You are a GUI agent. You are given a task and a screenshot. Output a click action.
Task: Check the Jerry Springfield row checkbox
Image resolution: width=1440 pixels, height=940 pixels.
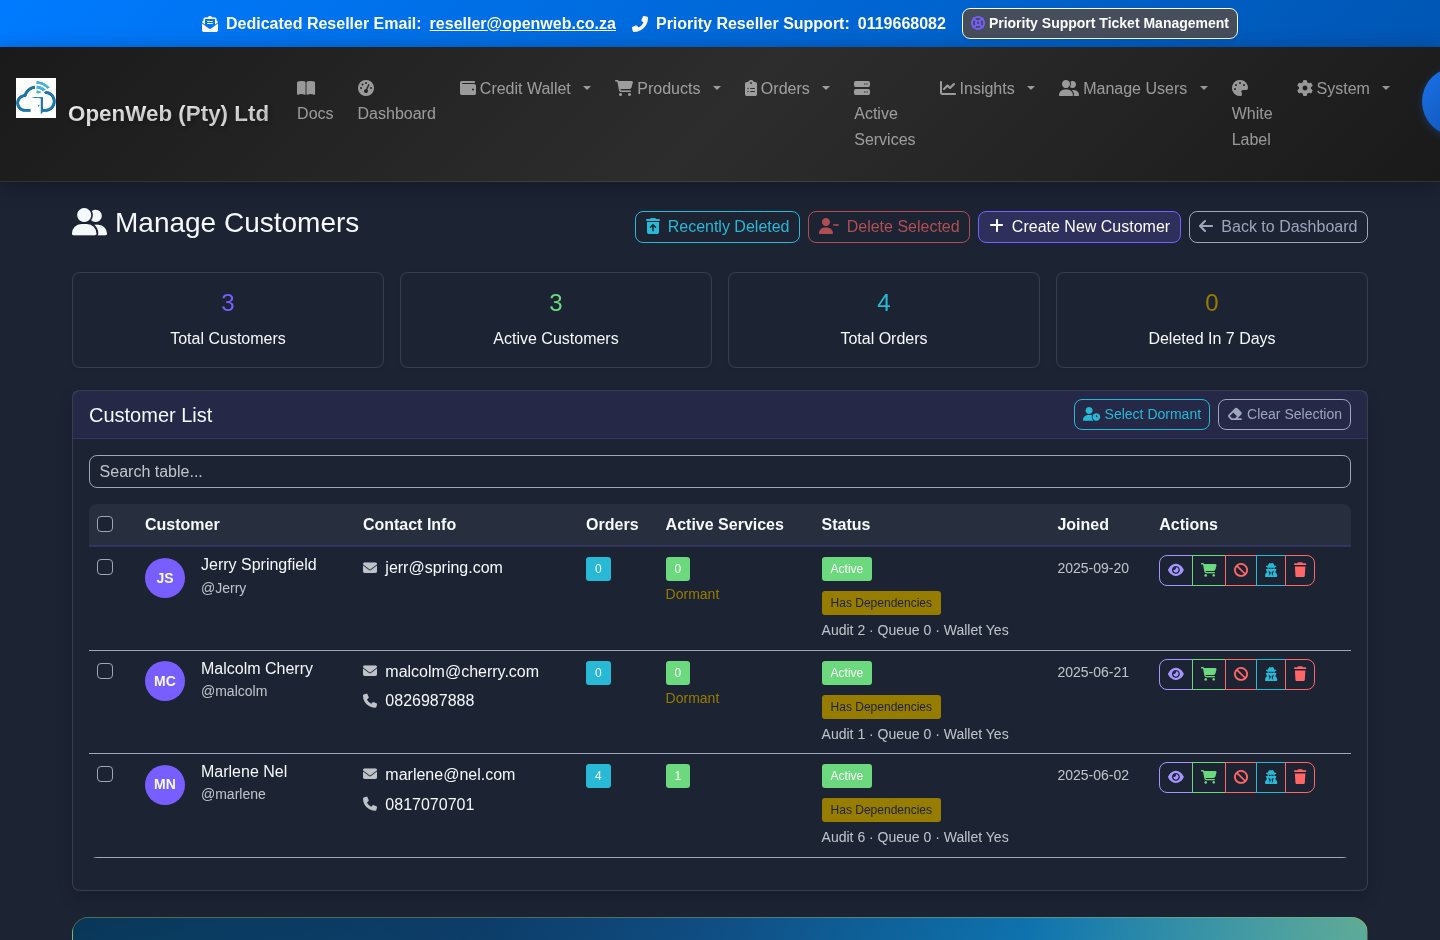tap(105, 567)
